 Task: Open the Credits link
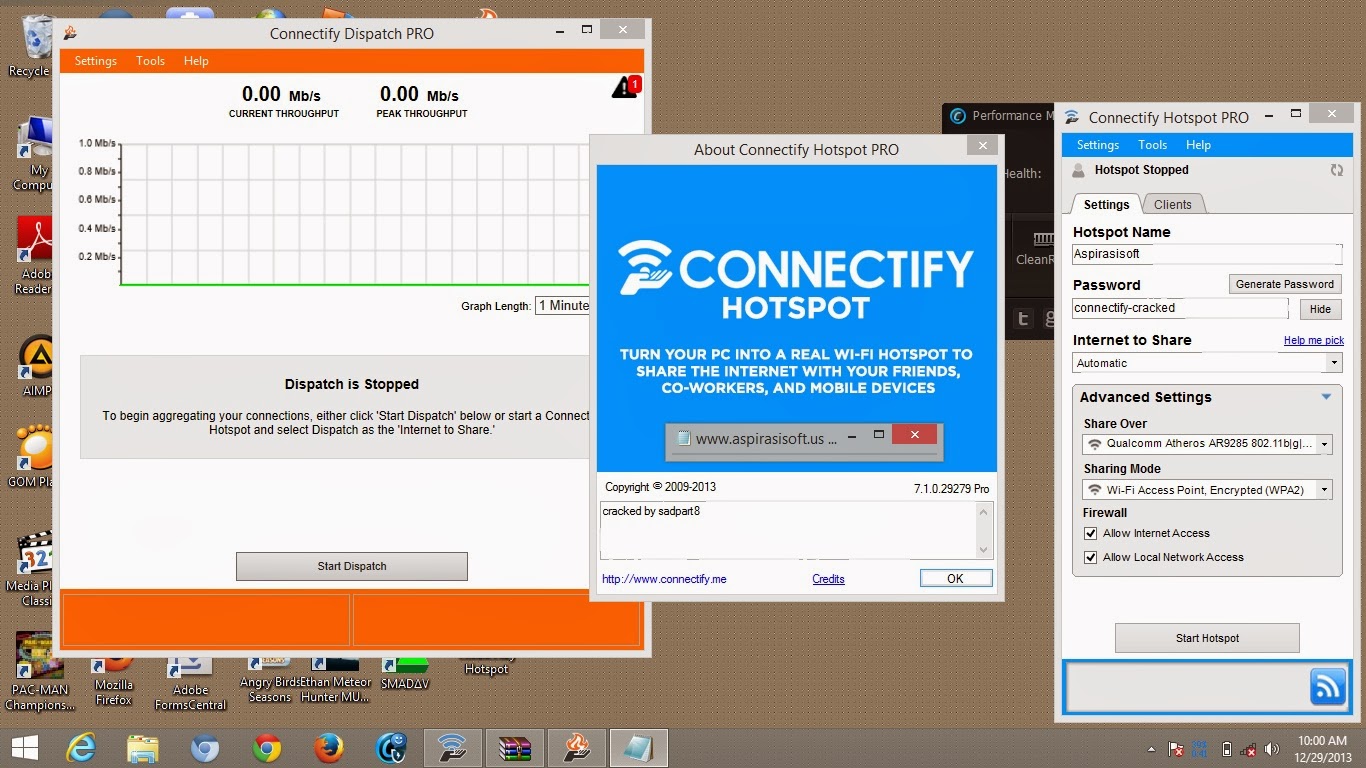(828, 579)
